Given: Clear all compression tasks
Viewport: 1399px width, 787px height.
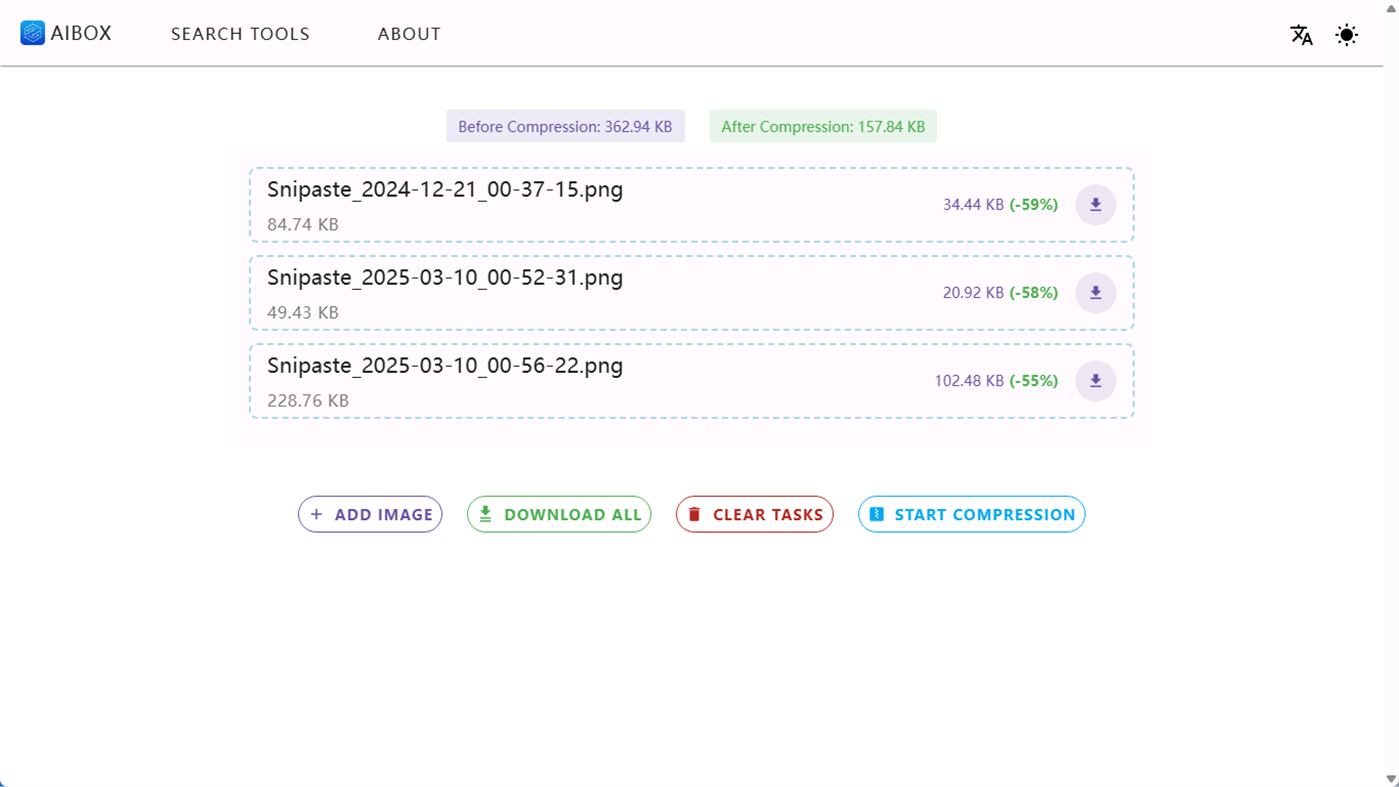Looking at the screenshot, I should [x=755, y=514].
